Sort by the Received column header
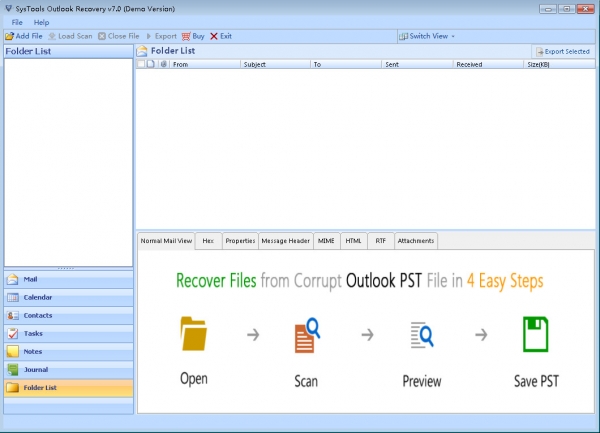The height and width of the screenshot is (433, 600). click(488, 64)
